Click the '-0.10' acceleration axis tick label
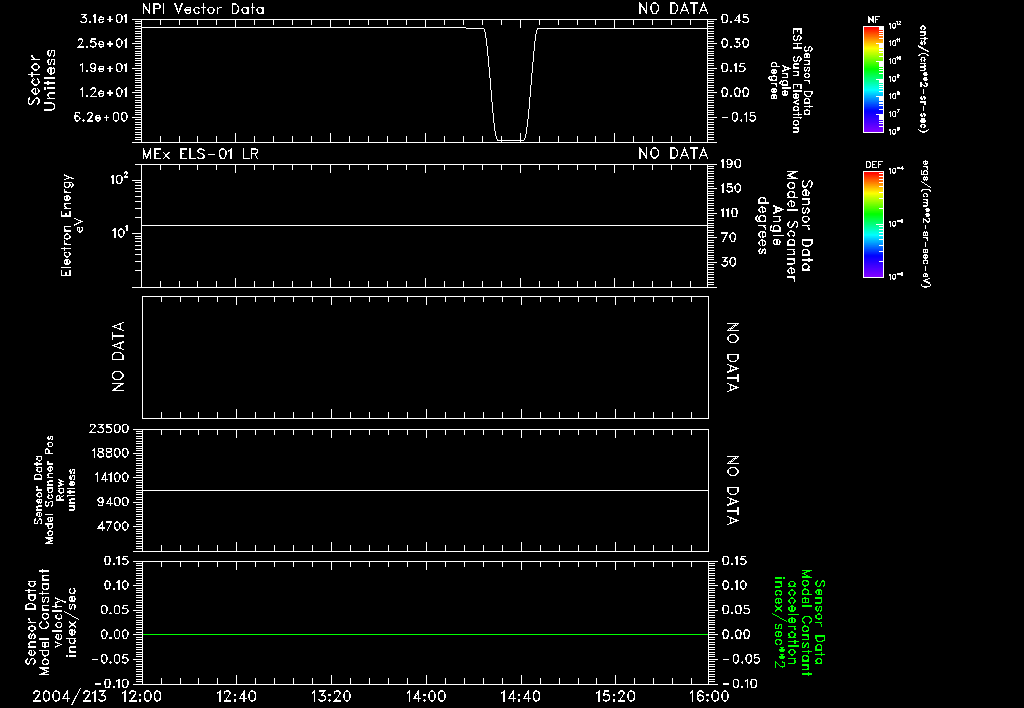The width and height of the screenshot is (1024, 708). point(739,684)
